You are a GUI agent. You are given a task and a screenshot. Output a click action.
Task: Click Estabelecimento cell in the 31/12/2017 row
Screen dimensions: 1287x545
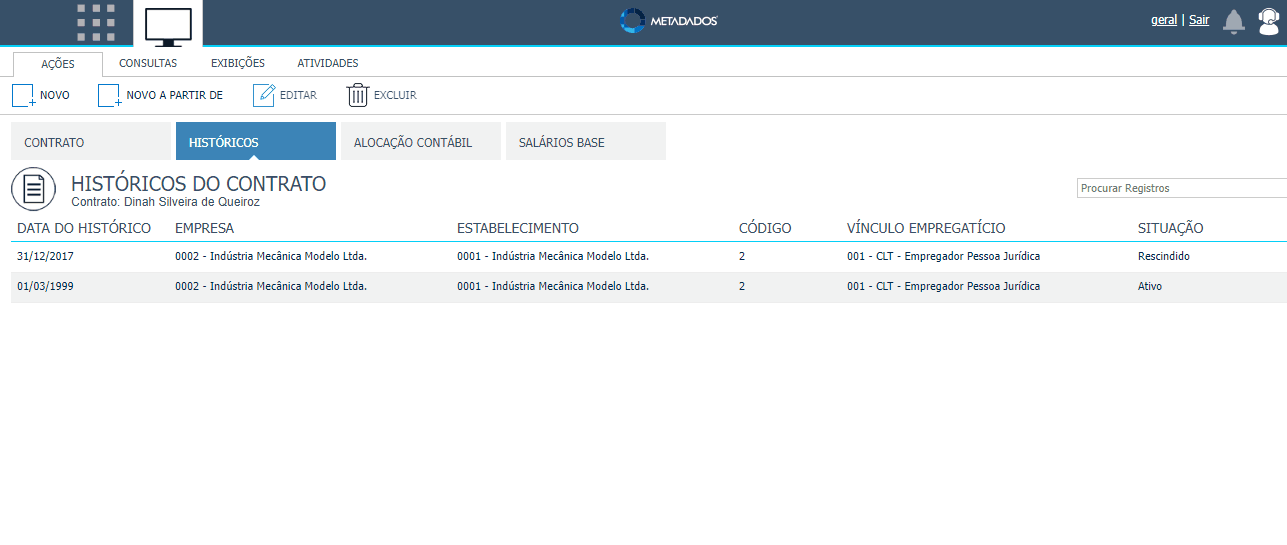[553, 257]
